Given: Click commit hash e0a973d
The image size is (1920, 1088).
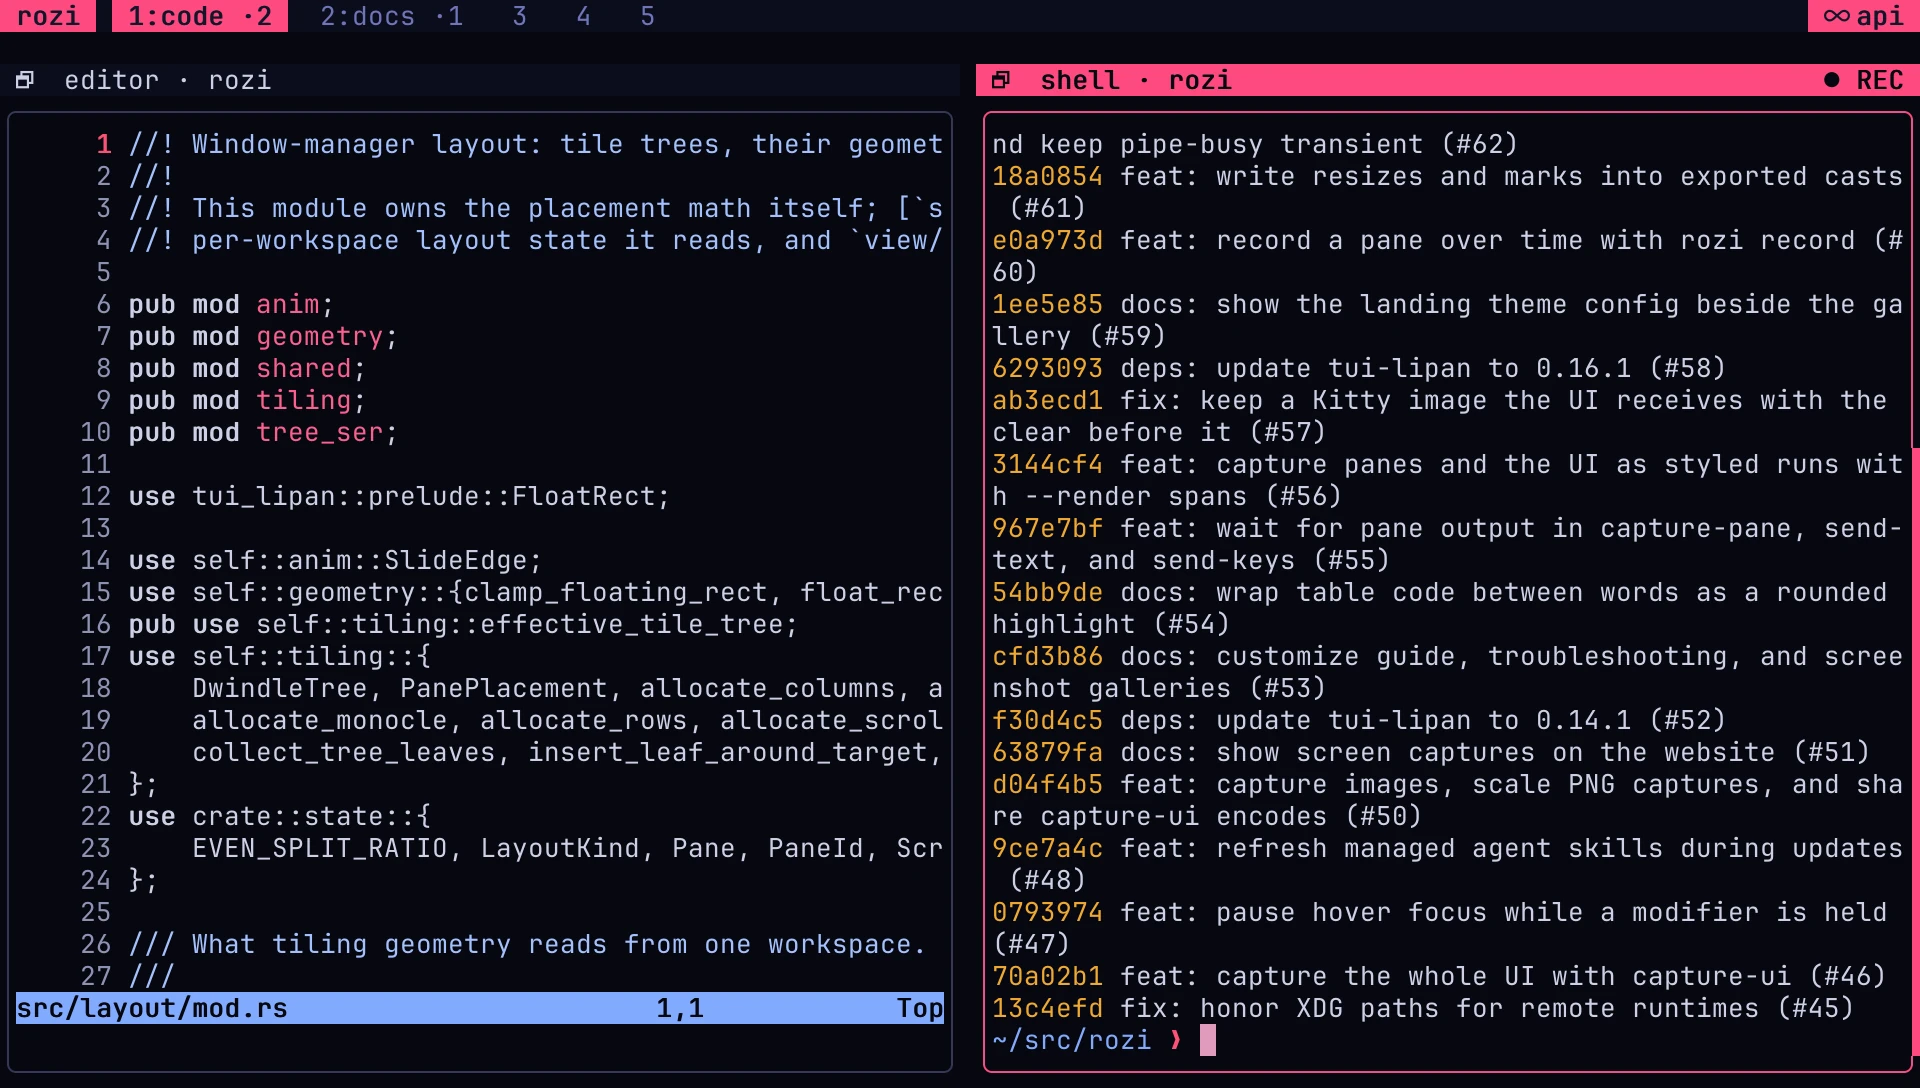Looking at the screenshot, I should coord(1048,240).
